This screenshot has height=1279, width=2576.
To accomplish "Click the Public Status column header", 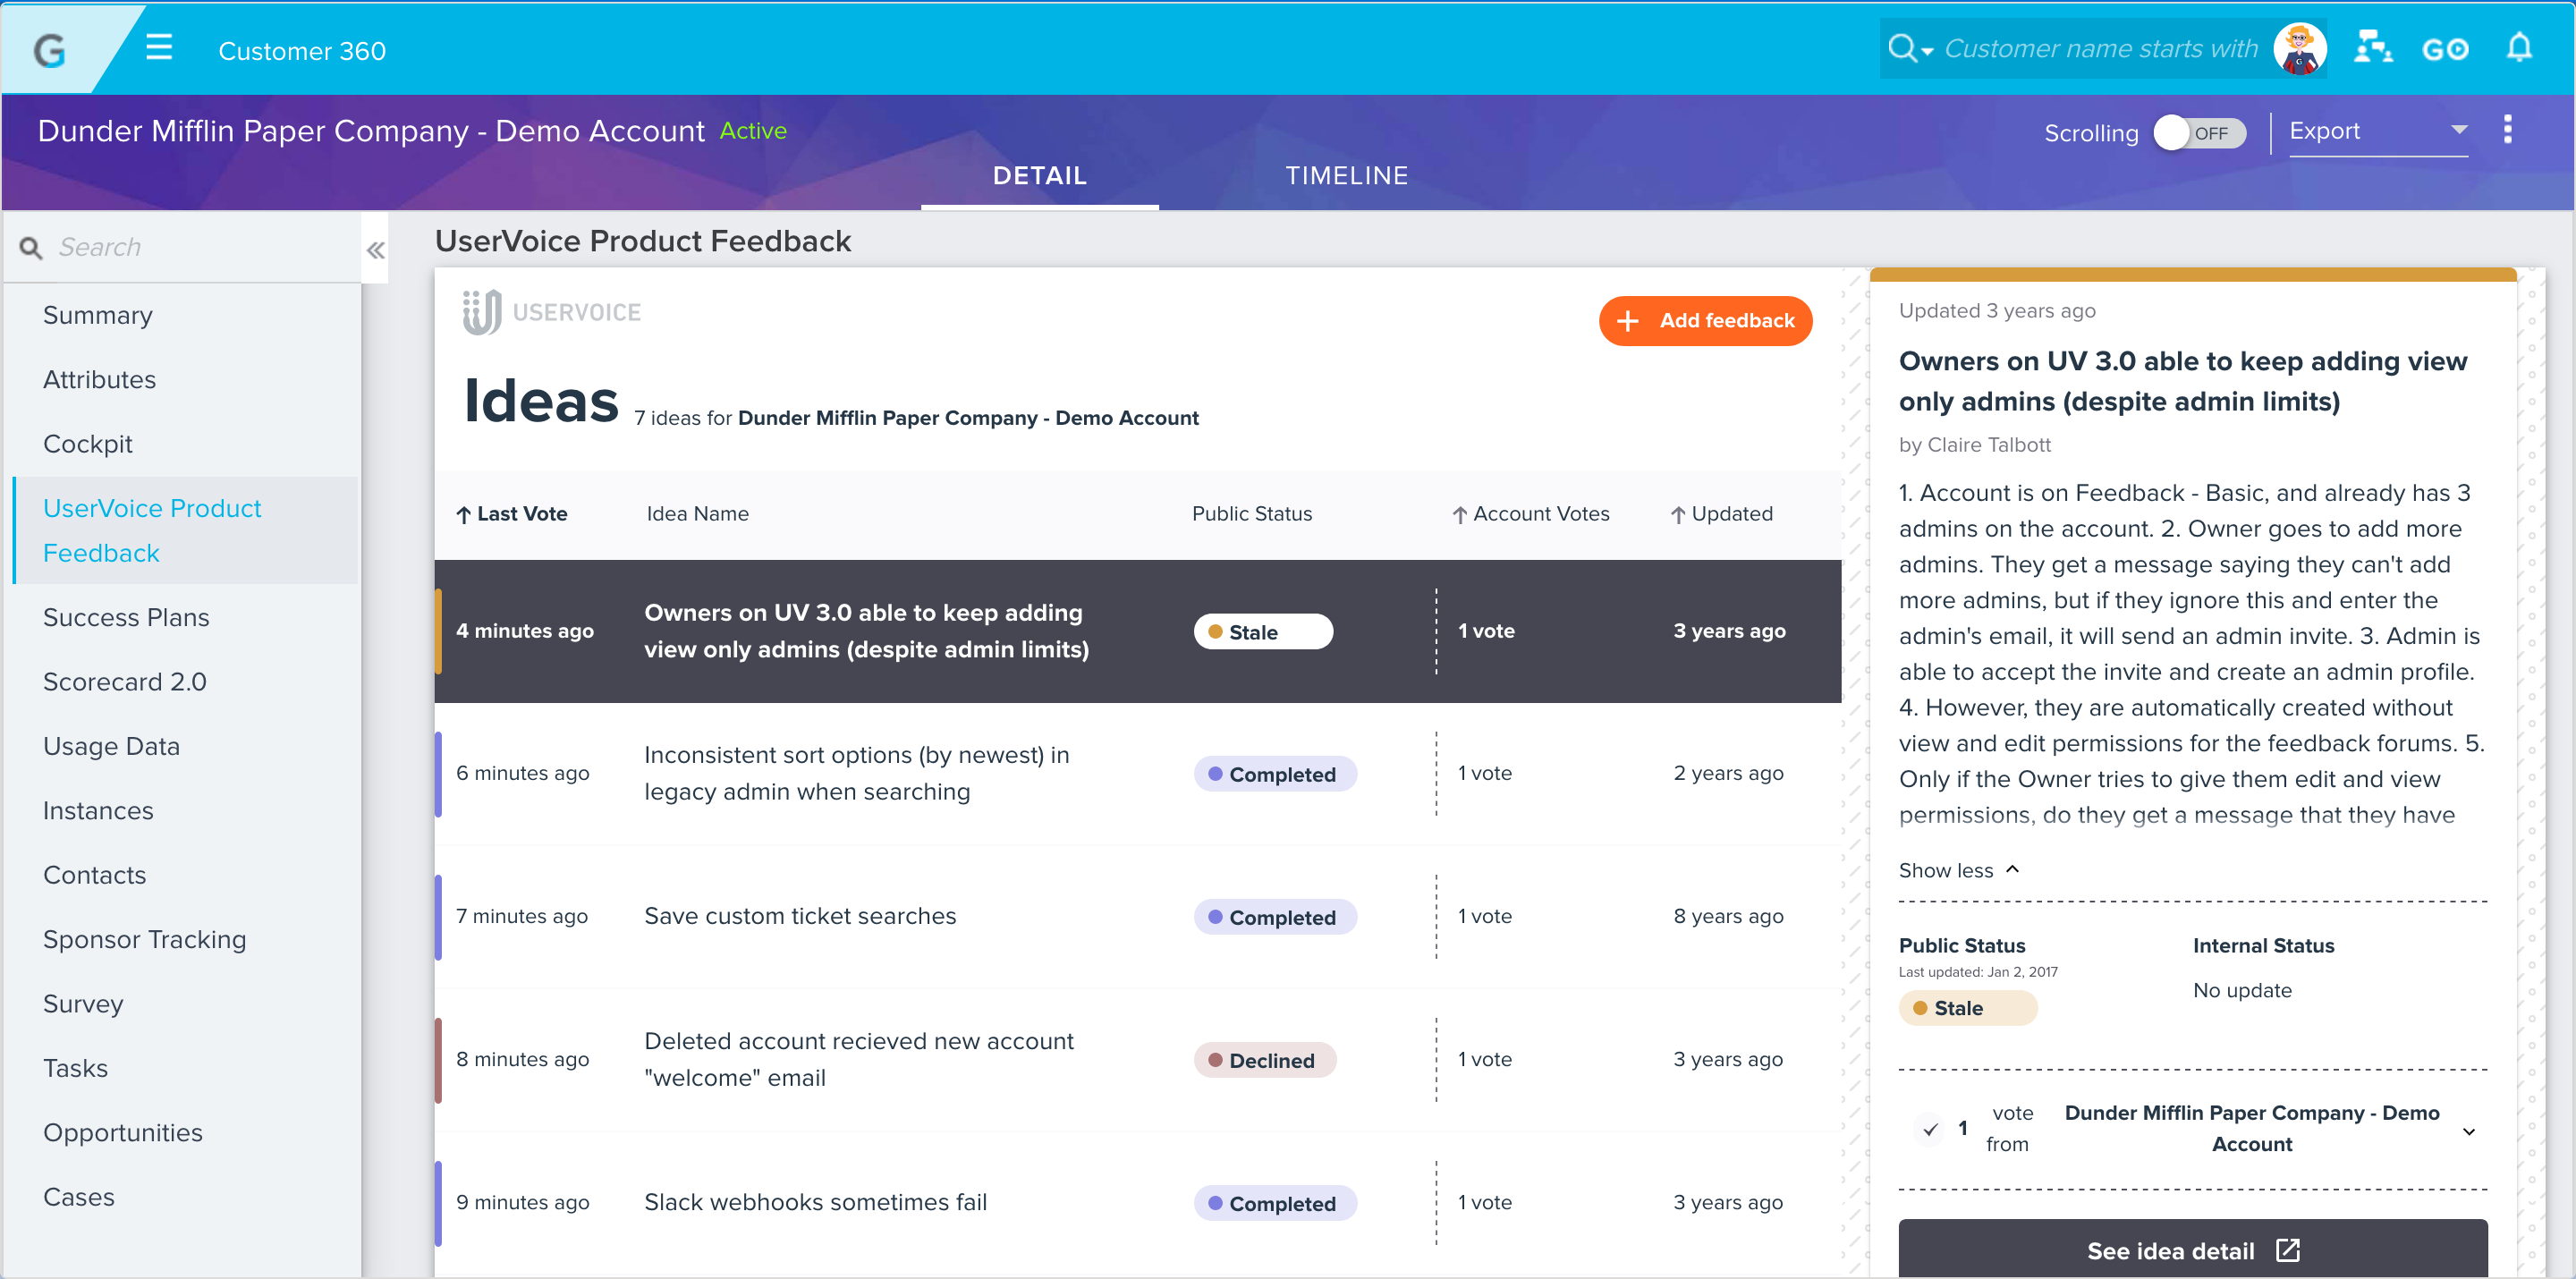I will [x=1251, y=514].
